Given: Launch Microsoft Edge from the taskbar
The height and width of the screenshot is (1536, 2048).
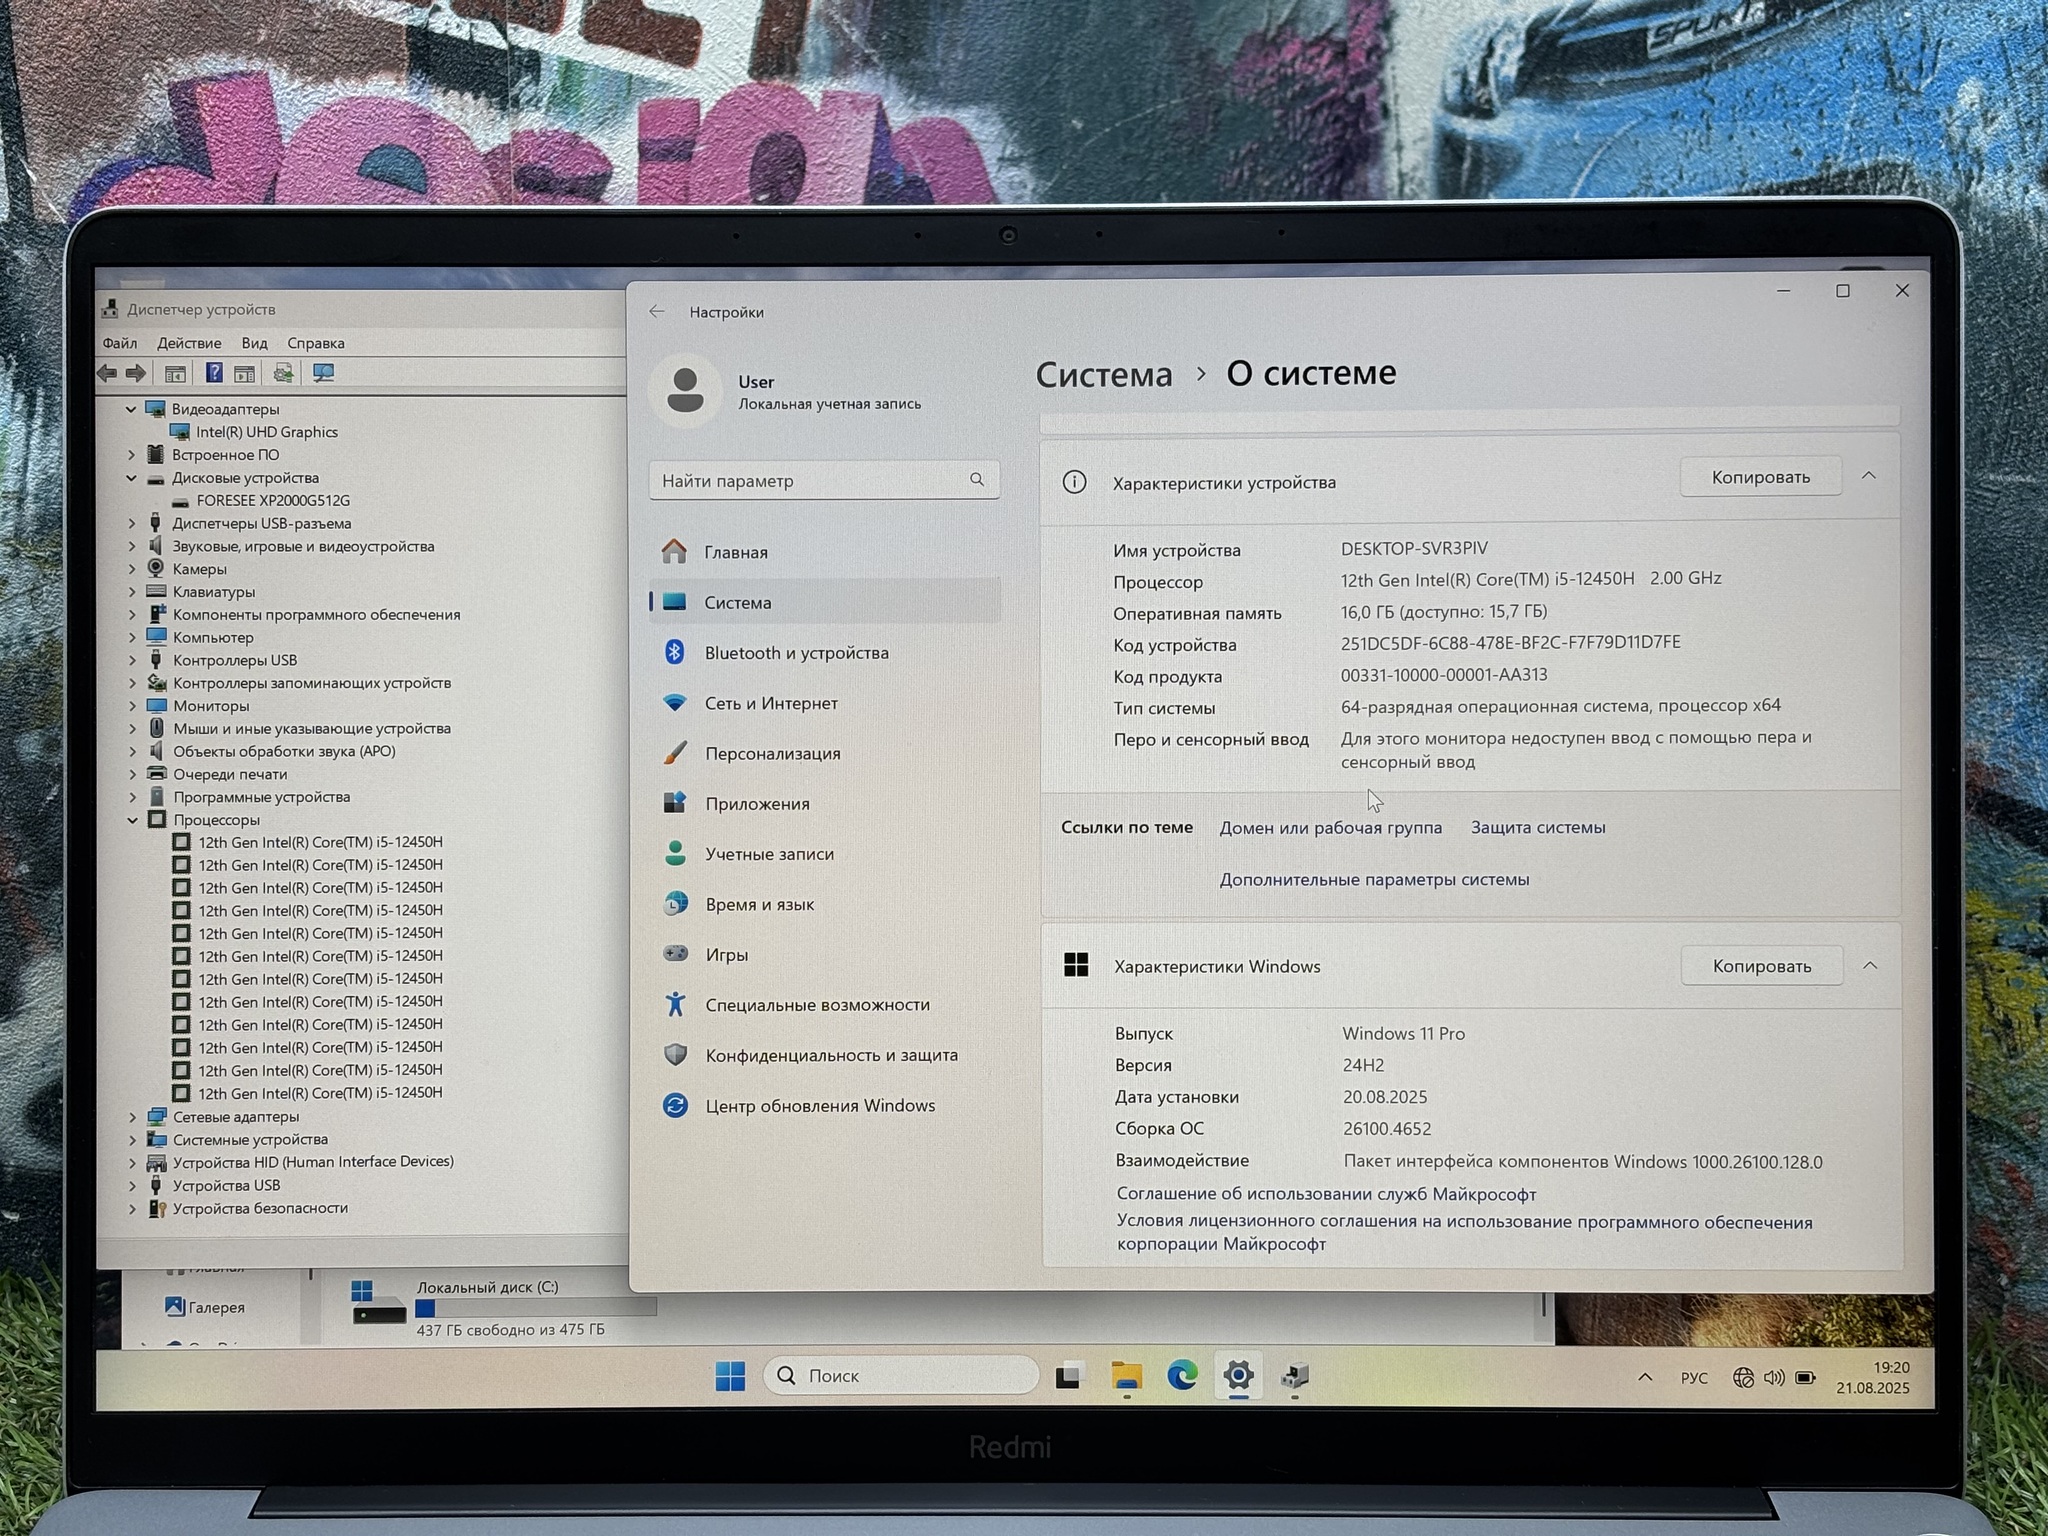Looking at the screenshot, I should (x=1182, y=1376).
